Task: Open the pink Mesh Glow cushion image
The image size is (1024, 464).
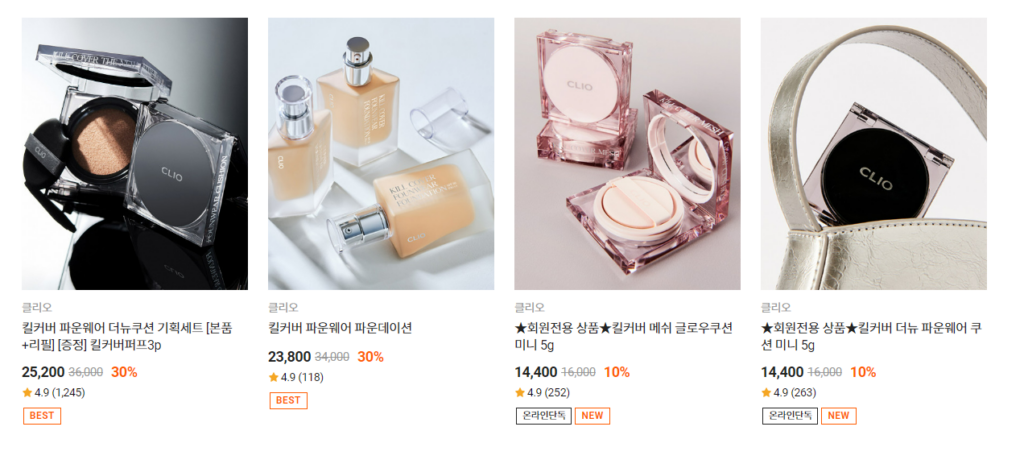Action: (627, 154)
